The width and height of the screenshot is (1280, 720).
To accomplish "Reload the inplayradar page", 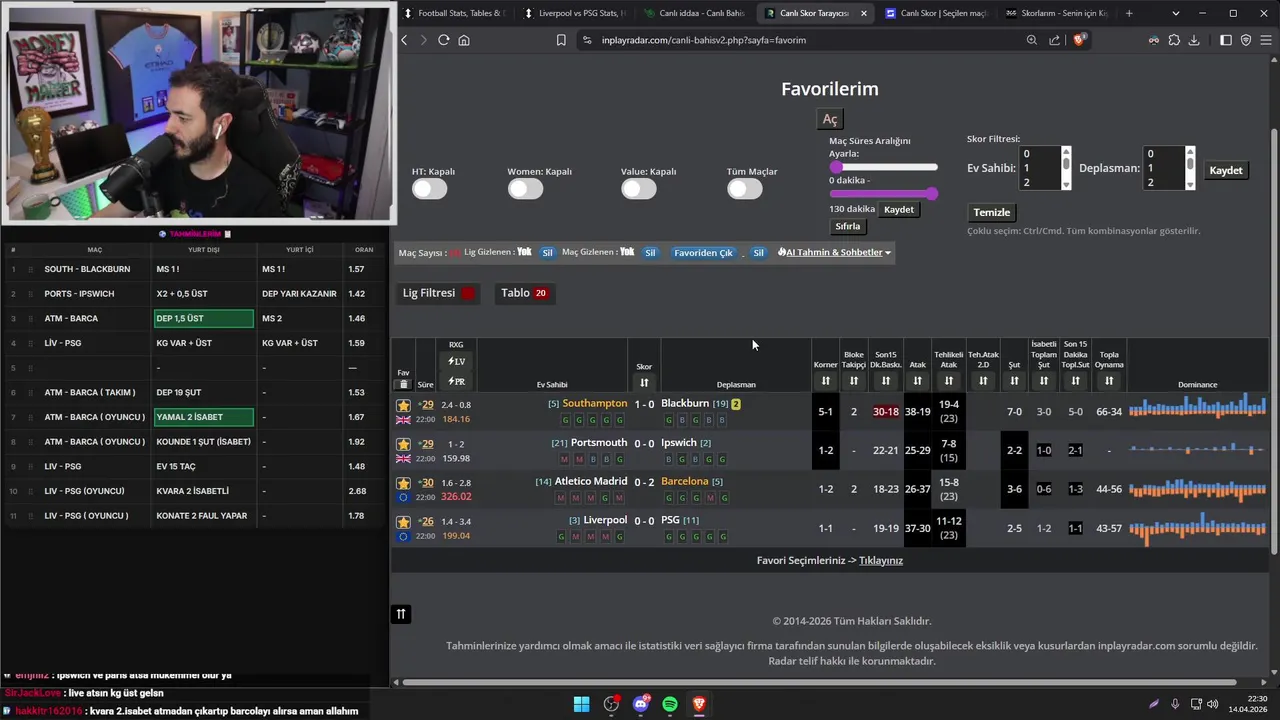I will click(x=443, y=40).
